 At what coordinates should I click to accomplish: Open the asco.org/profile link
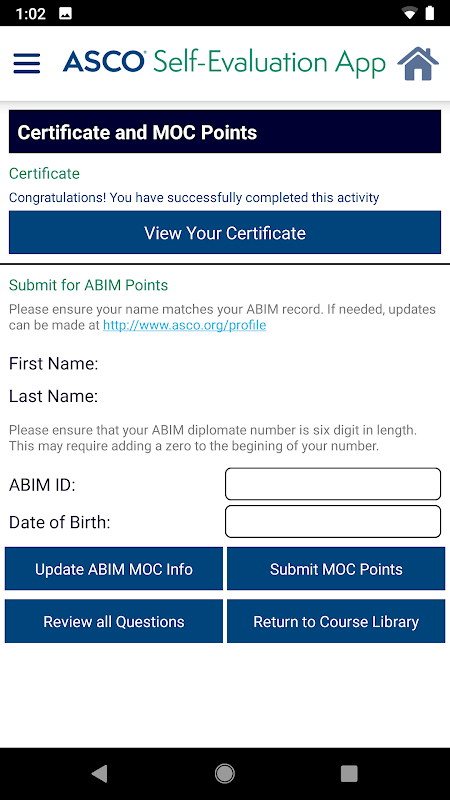point(184,325)
